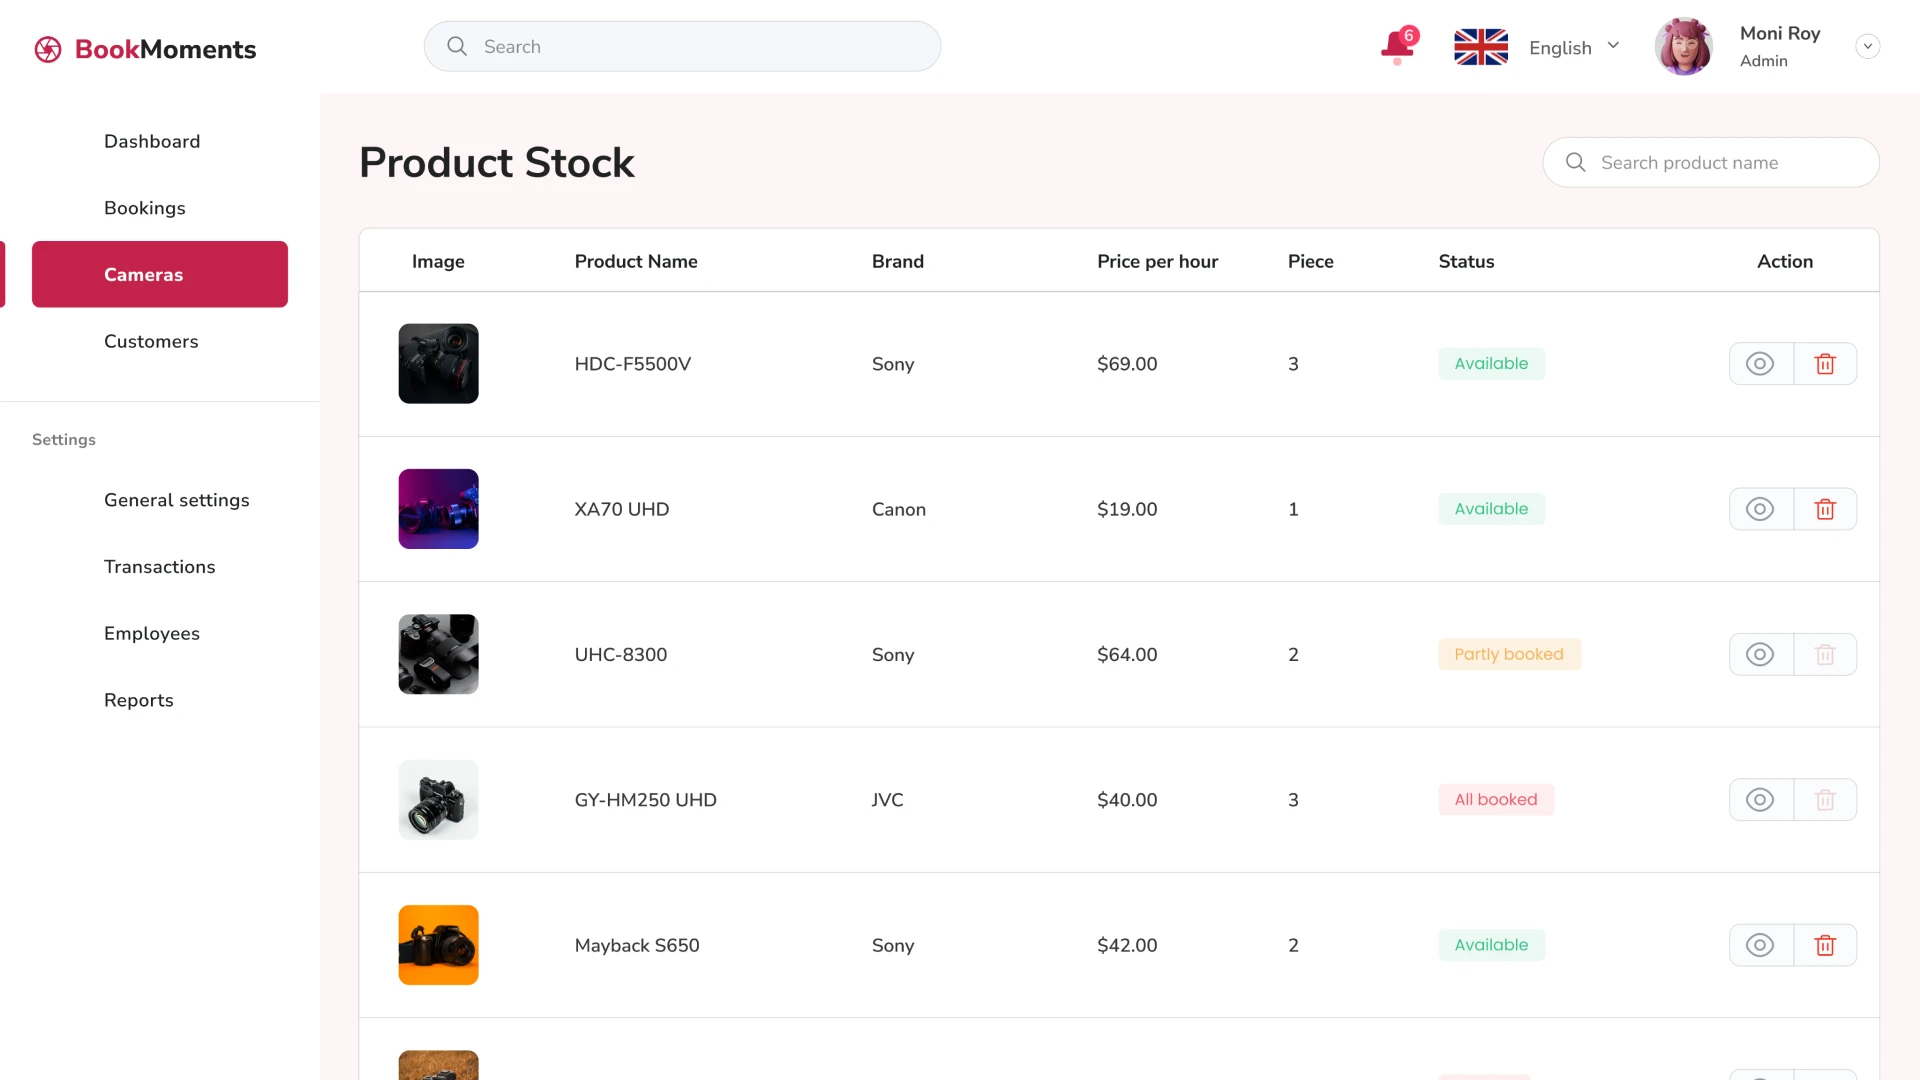Delete the XA70 UHD product

[1825, 508]
